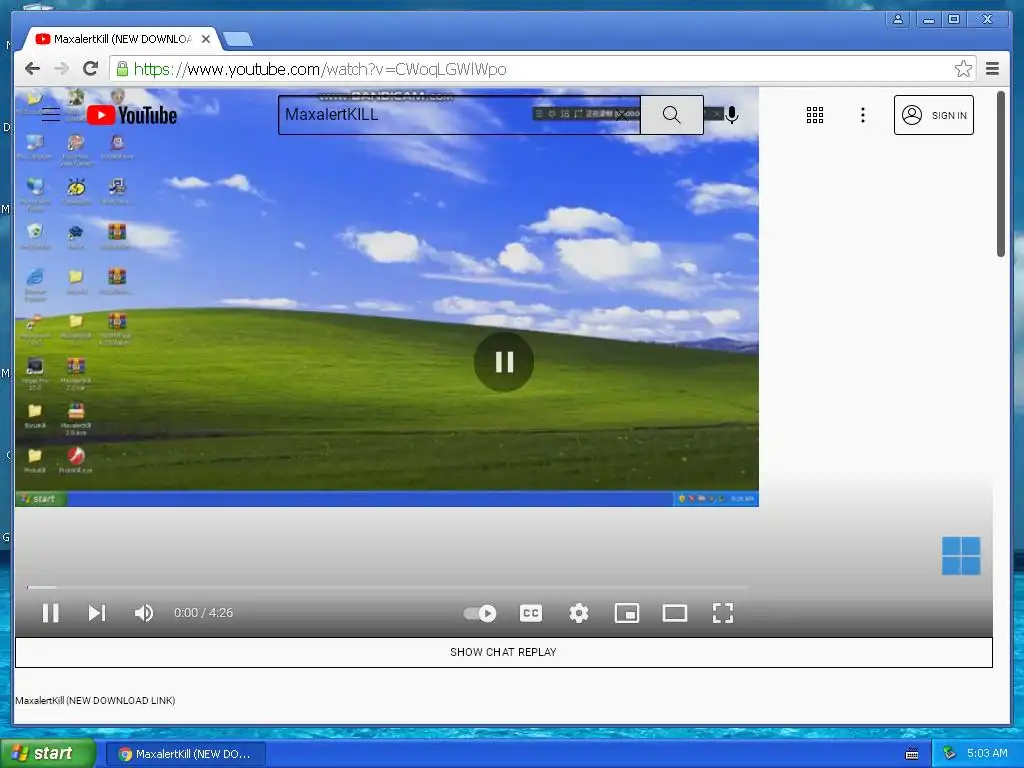This screenshot has width=1024, height=768.
Task: Click the system tray notification icon
Action: tap(949, 754)
